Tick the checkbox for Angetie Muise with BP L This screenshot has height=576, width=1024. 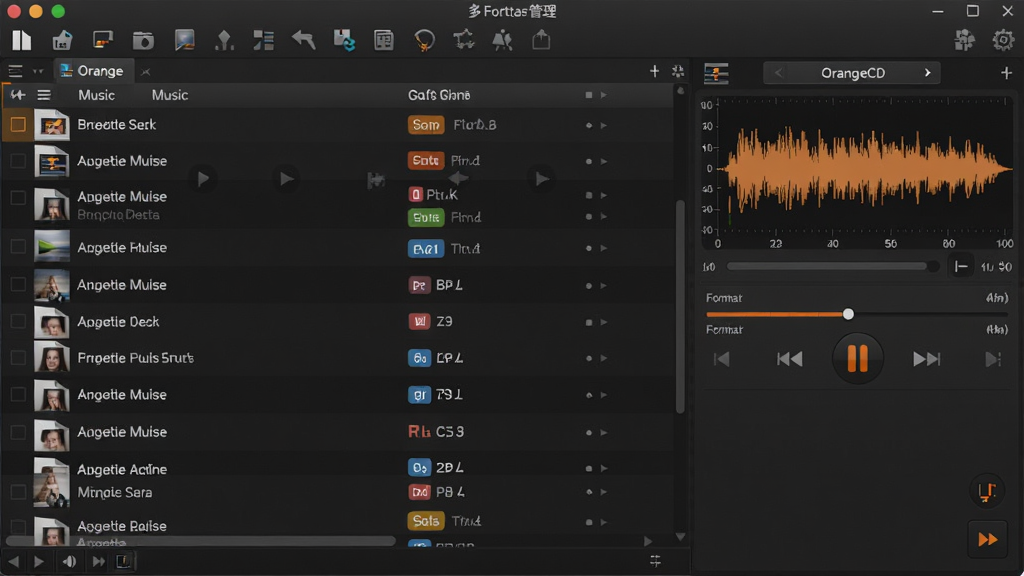pyautogui.click(x=18, y=285)
